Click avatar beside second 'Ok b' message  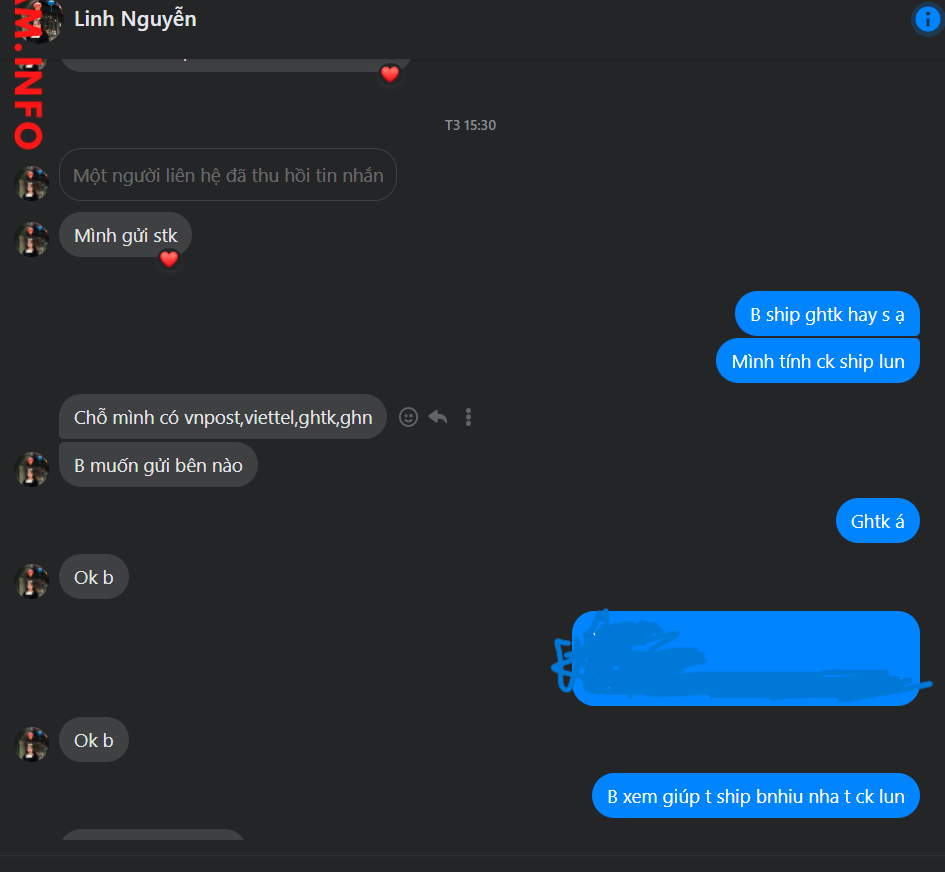click(x=31, y=744)
